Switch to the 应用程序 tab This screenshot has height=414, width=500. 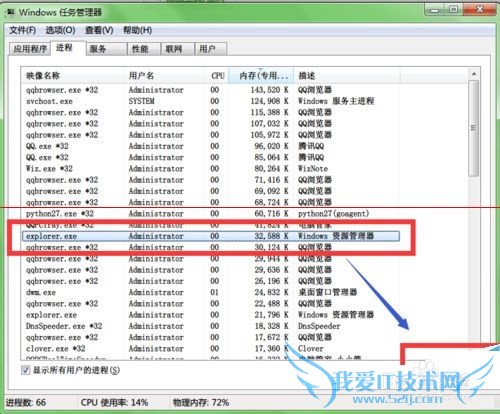pyautogui.click(x=30, y=49)
